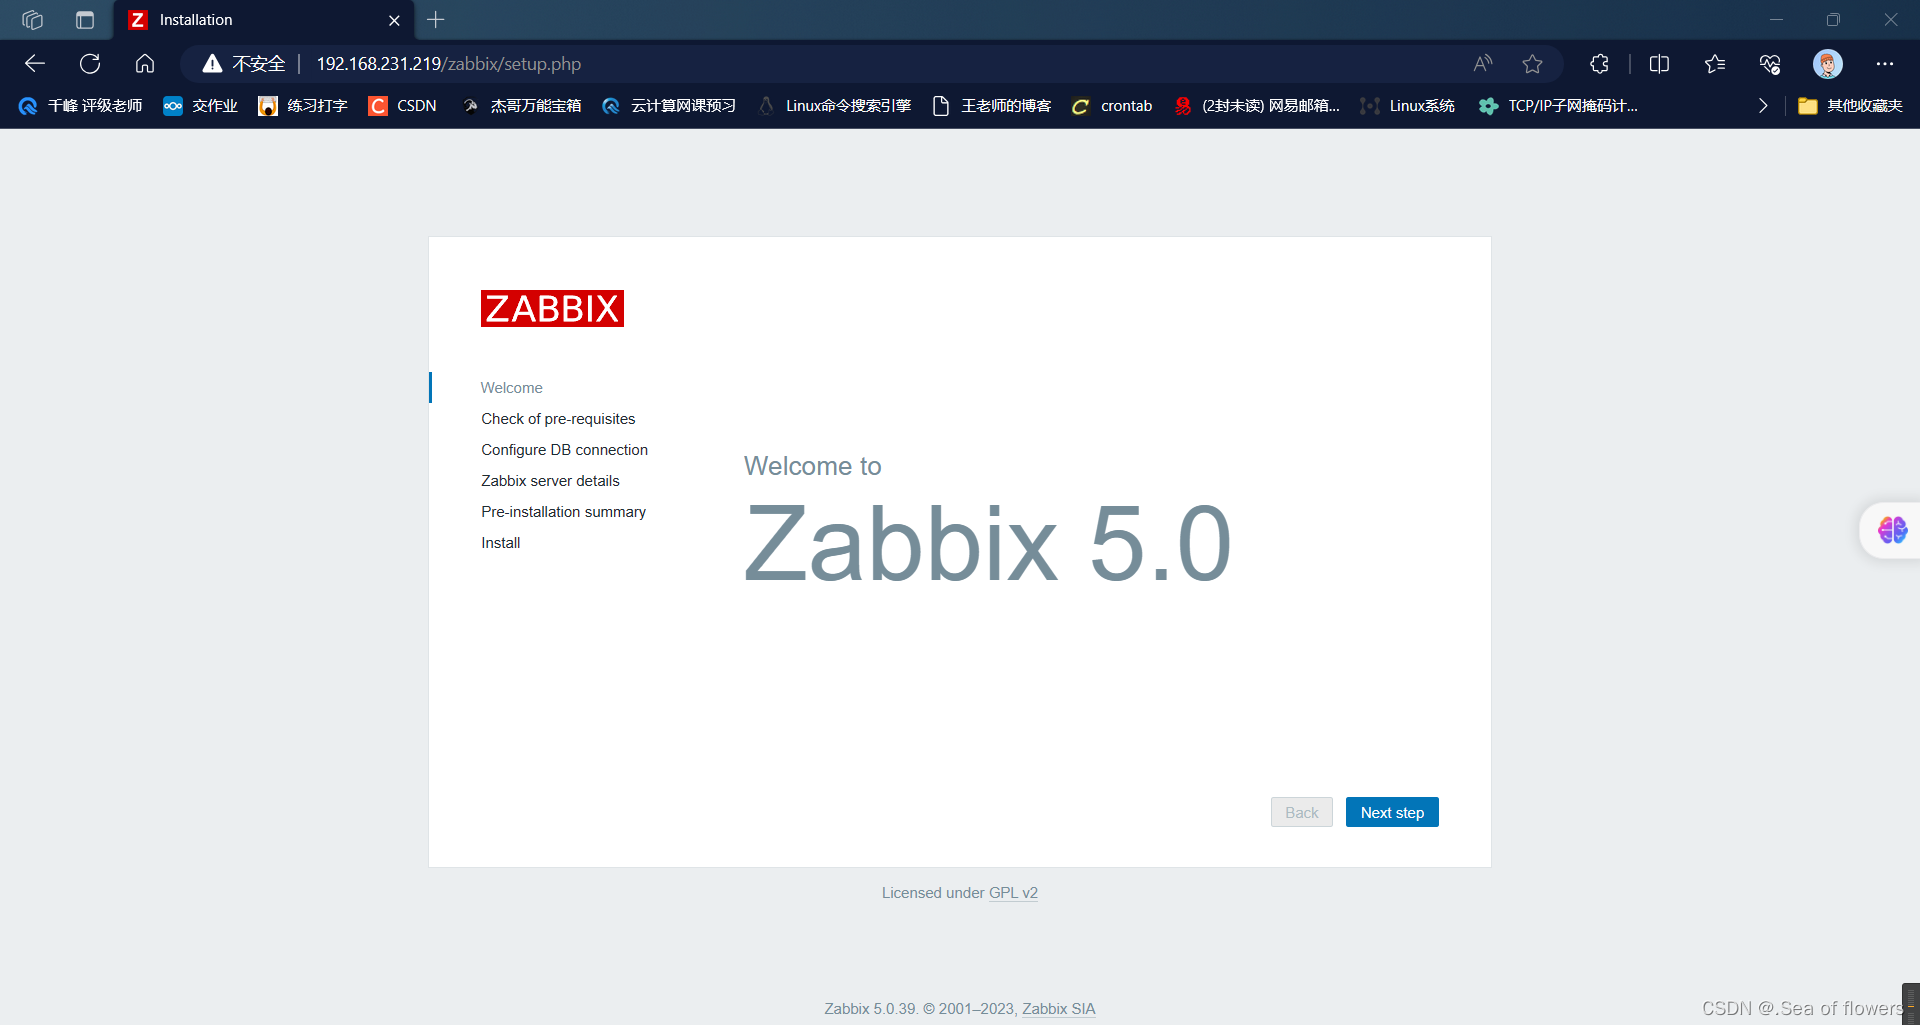Expand bookmarks overflow chevron
The height and width of the screenshot is (1025, 1920).
click(x=1763, y=106)
